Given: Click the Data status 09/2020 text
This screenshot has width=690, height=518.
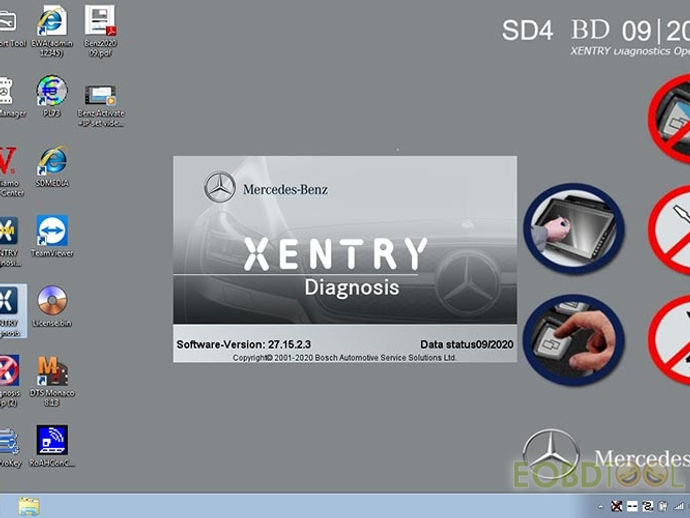Looking at the screenshot, I should [x=466, y=344].
